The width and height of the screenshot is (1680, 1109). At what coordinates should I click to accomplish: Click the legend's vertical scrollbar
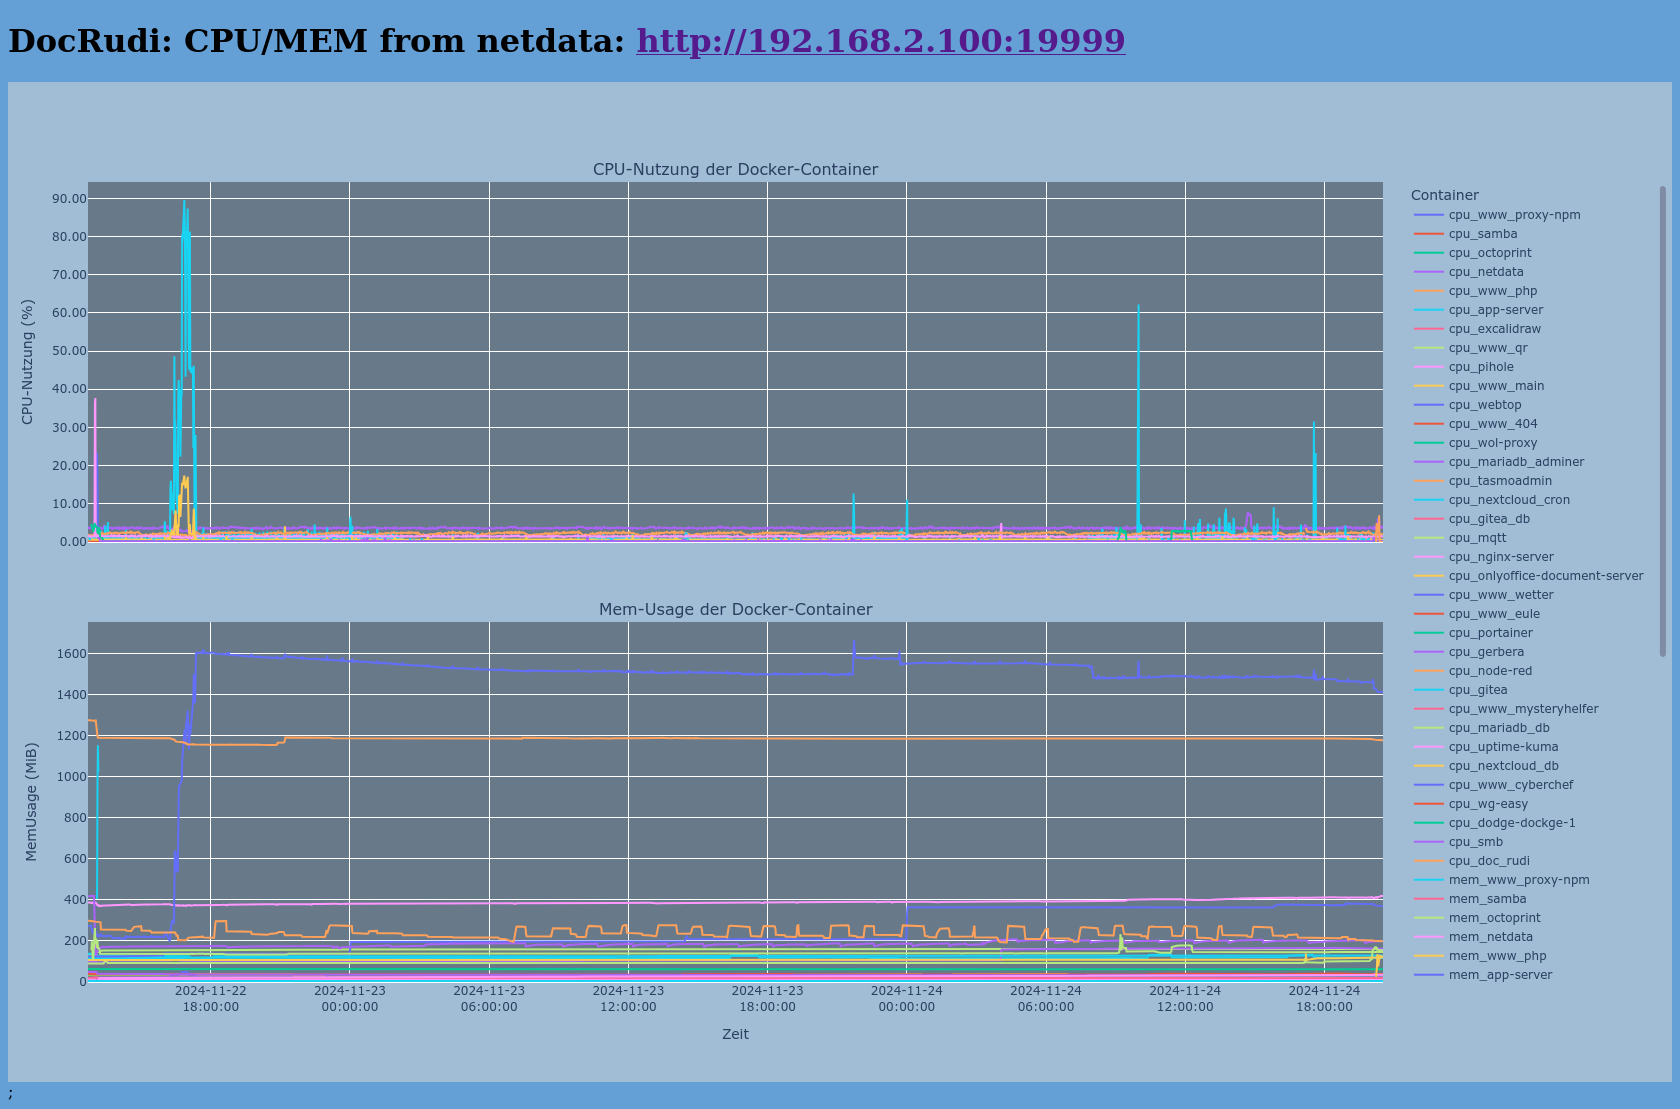tap(1663, 420)
